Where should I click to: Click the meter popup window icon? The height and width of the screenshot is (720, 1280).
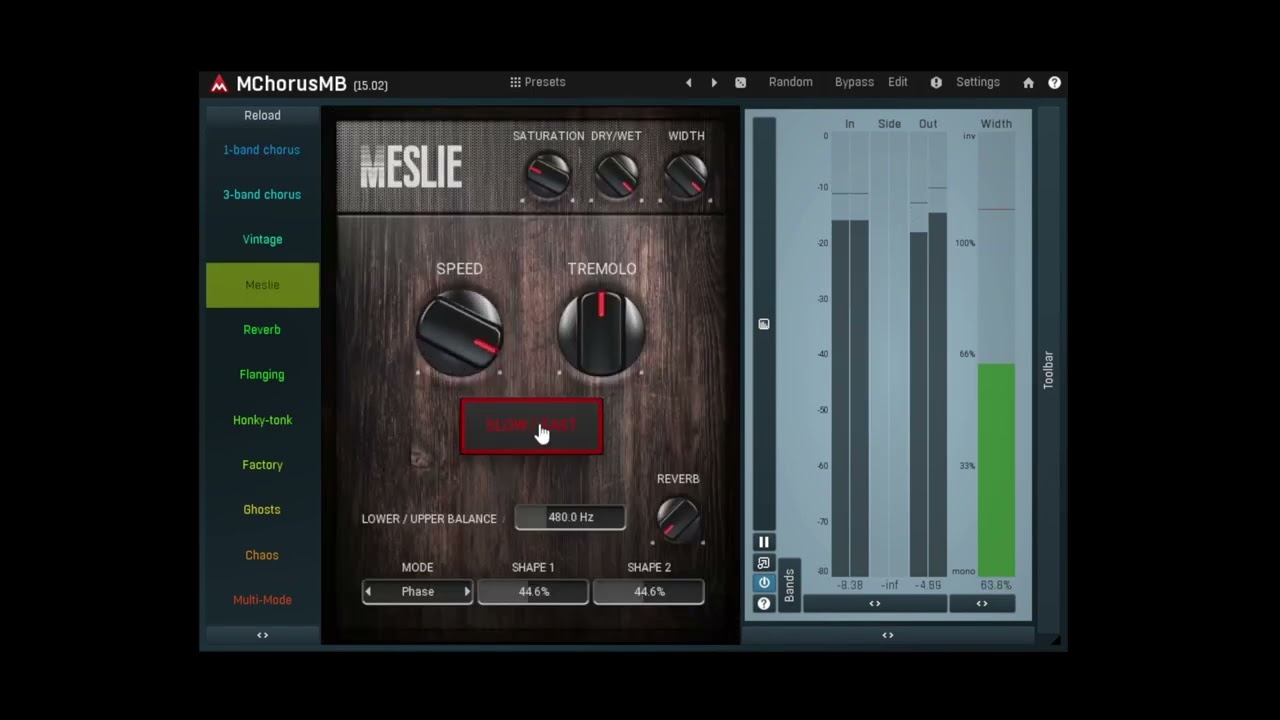point(764,563)
